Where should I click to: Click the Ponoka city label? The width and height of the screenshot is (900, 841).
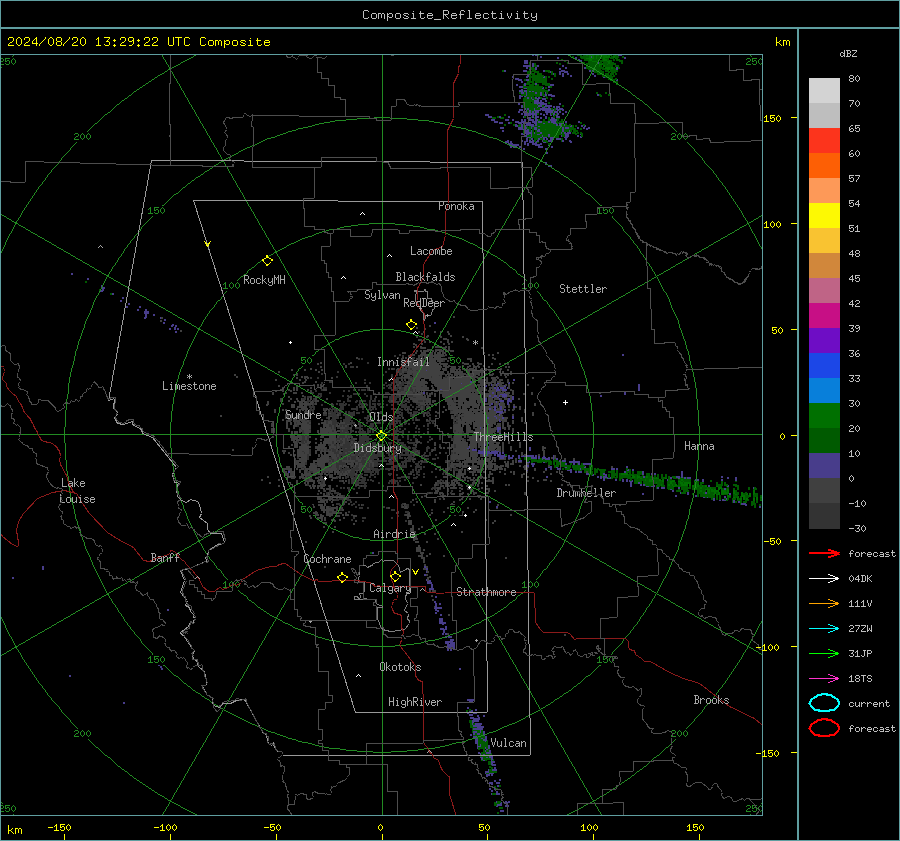tap(456, 206)
